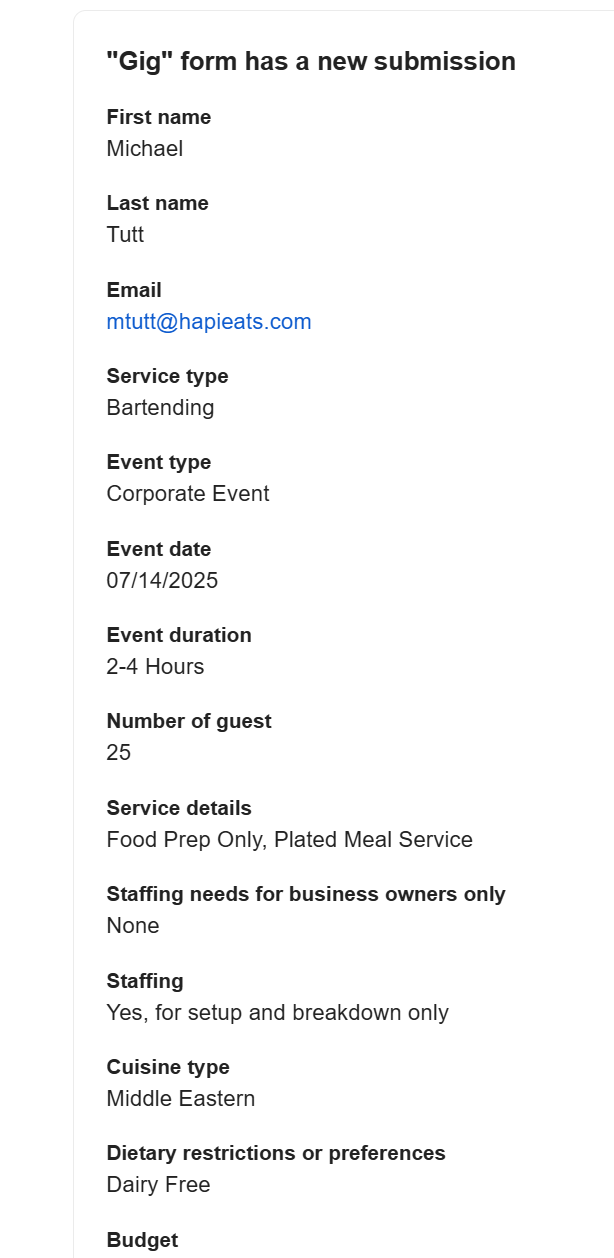Click the Corporate Event value text
Image resolution: width=614 pixels, height=1258 pixels.
[x=188, y=494]
